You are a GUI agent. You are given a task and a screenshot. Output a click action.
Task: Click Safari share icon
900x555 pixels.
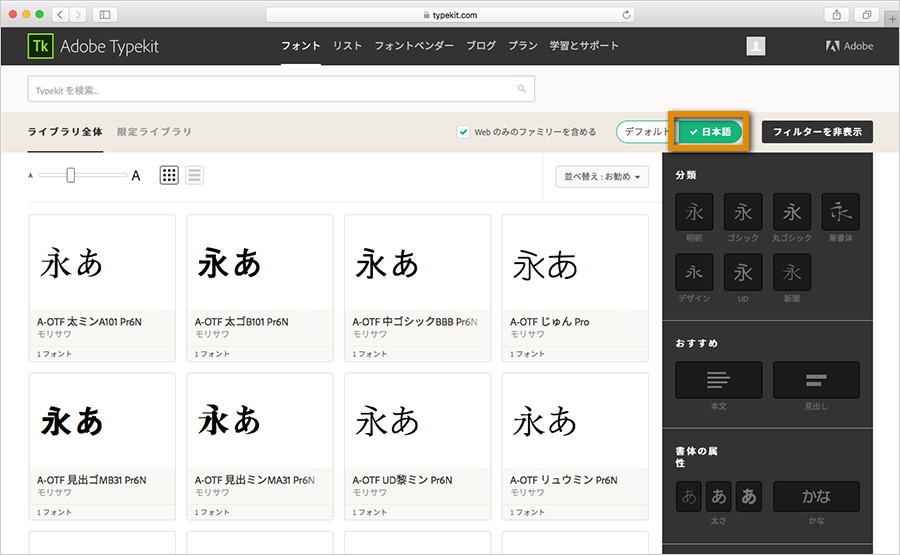coord(837,15)
